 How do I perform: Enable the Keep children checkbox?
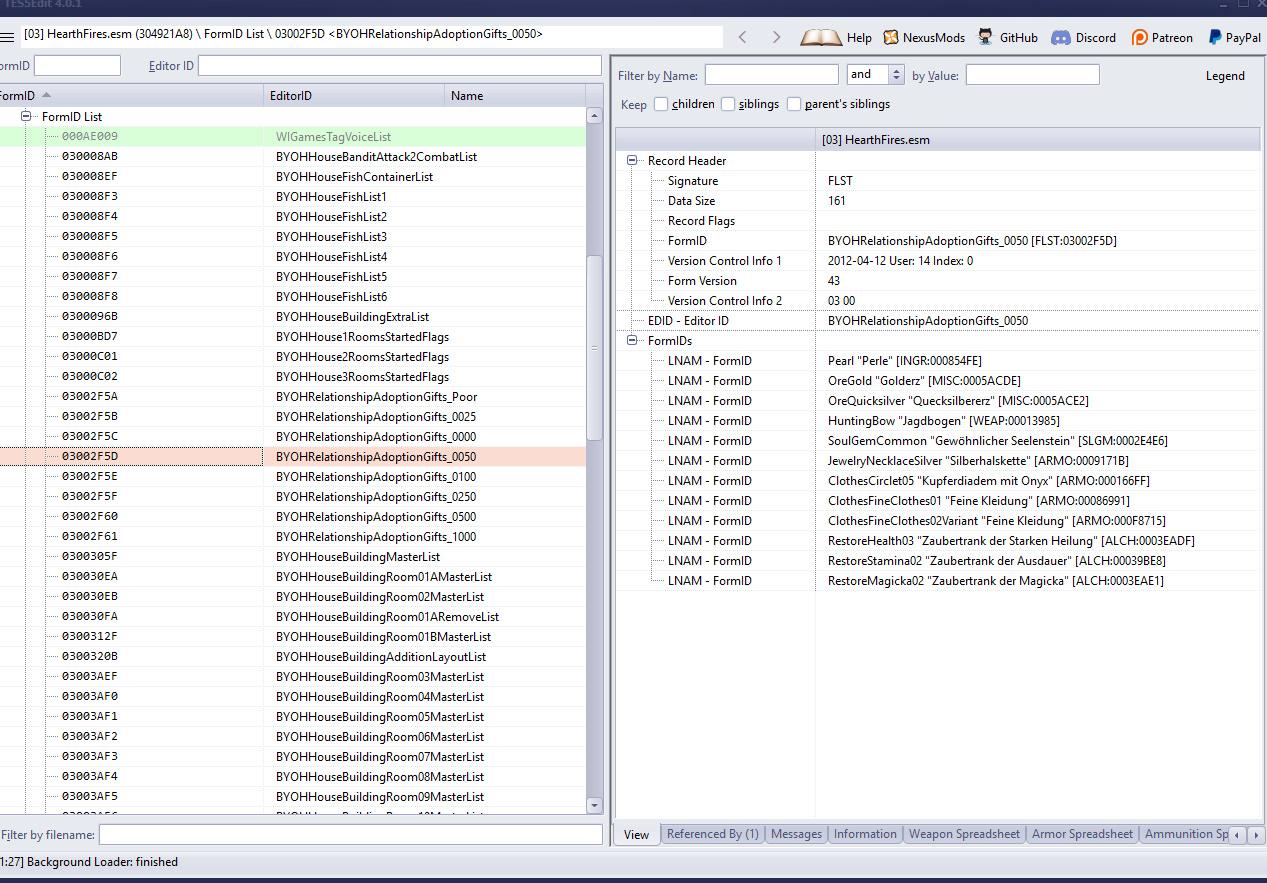point(661,104)
